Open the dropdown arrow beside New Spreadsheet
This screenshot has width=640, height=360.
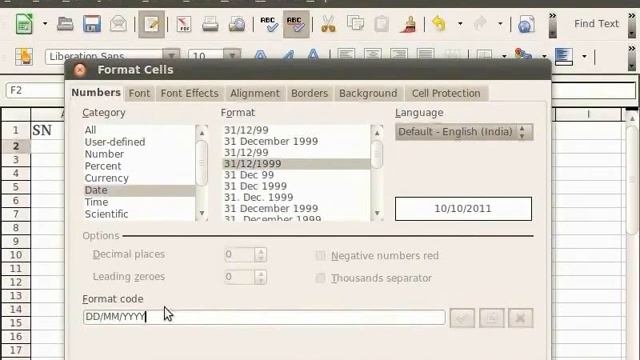[x=45, y=24]
